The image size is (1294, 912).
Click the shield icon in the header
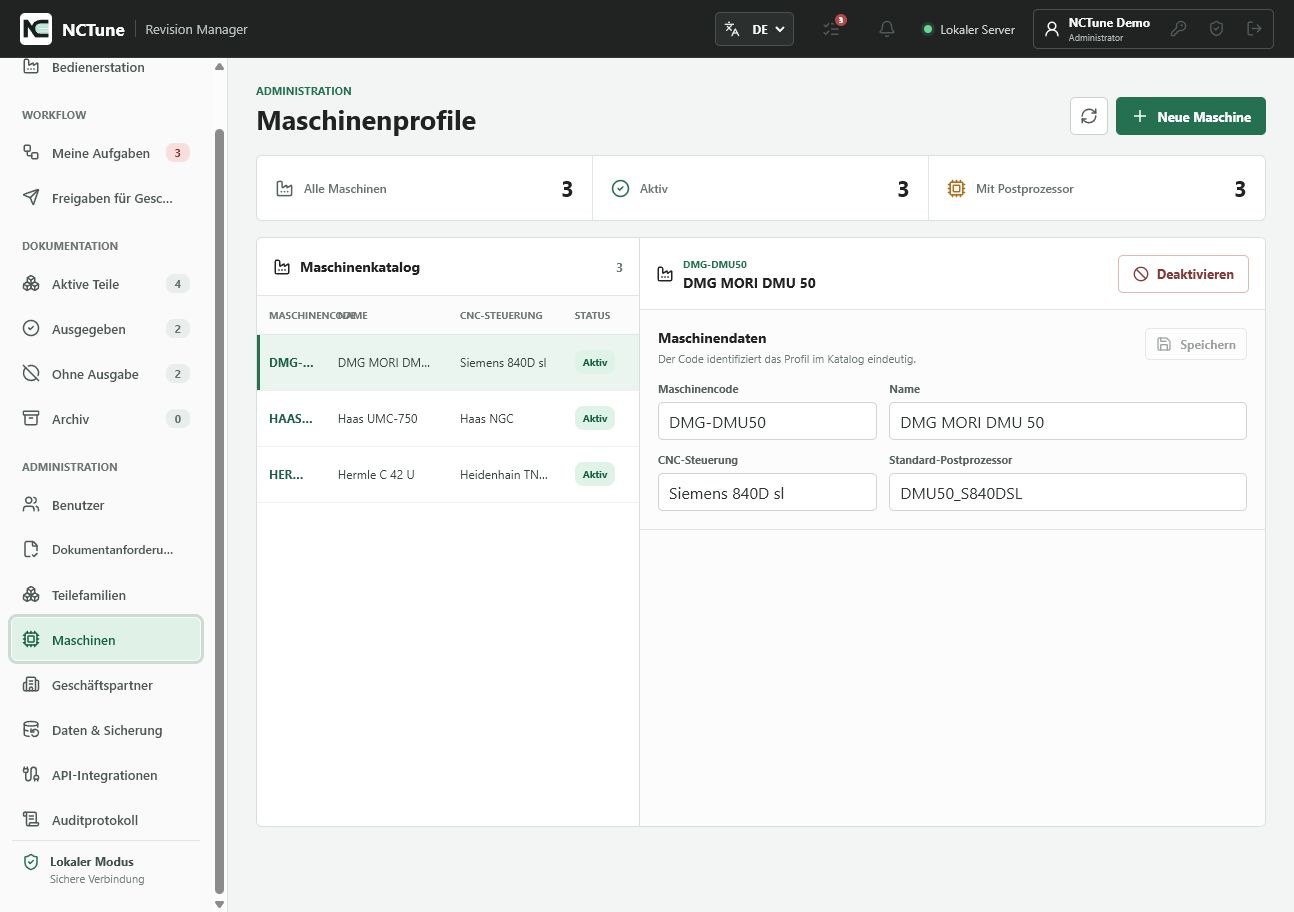(x=1216, y=29)
